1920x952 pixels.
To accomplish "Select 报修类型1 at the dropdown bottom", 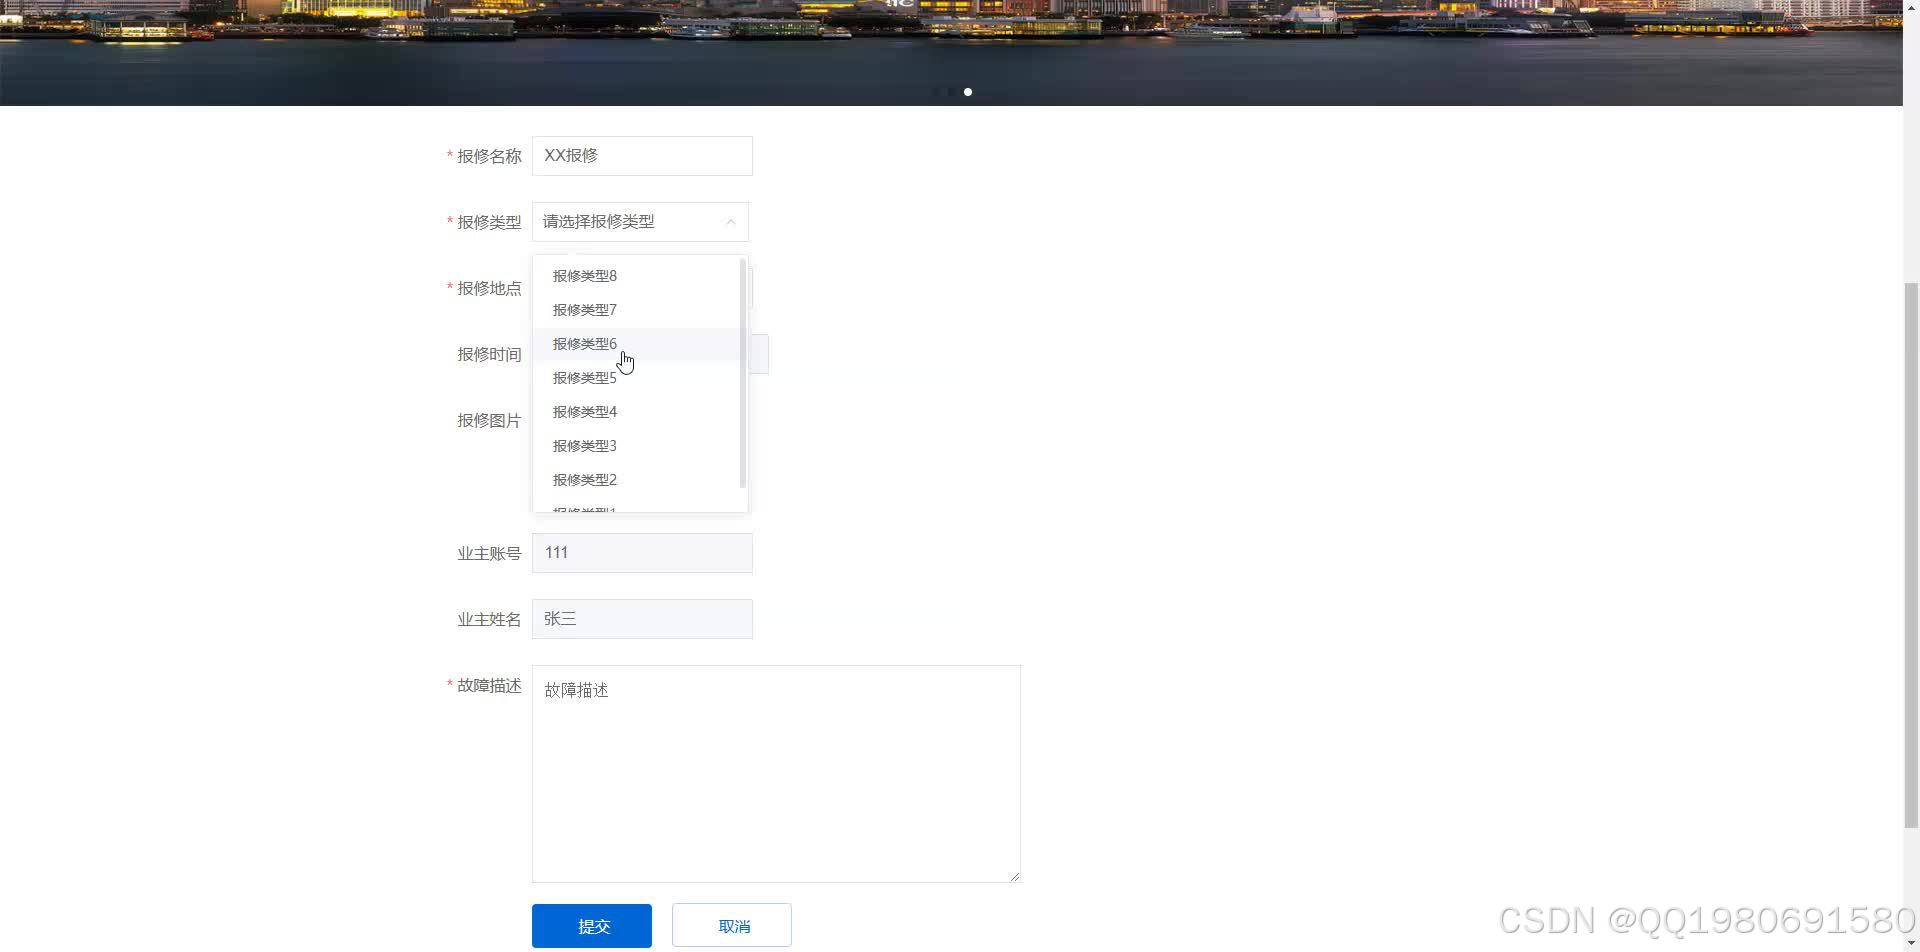I will 585,510.
